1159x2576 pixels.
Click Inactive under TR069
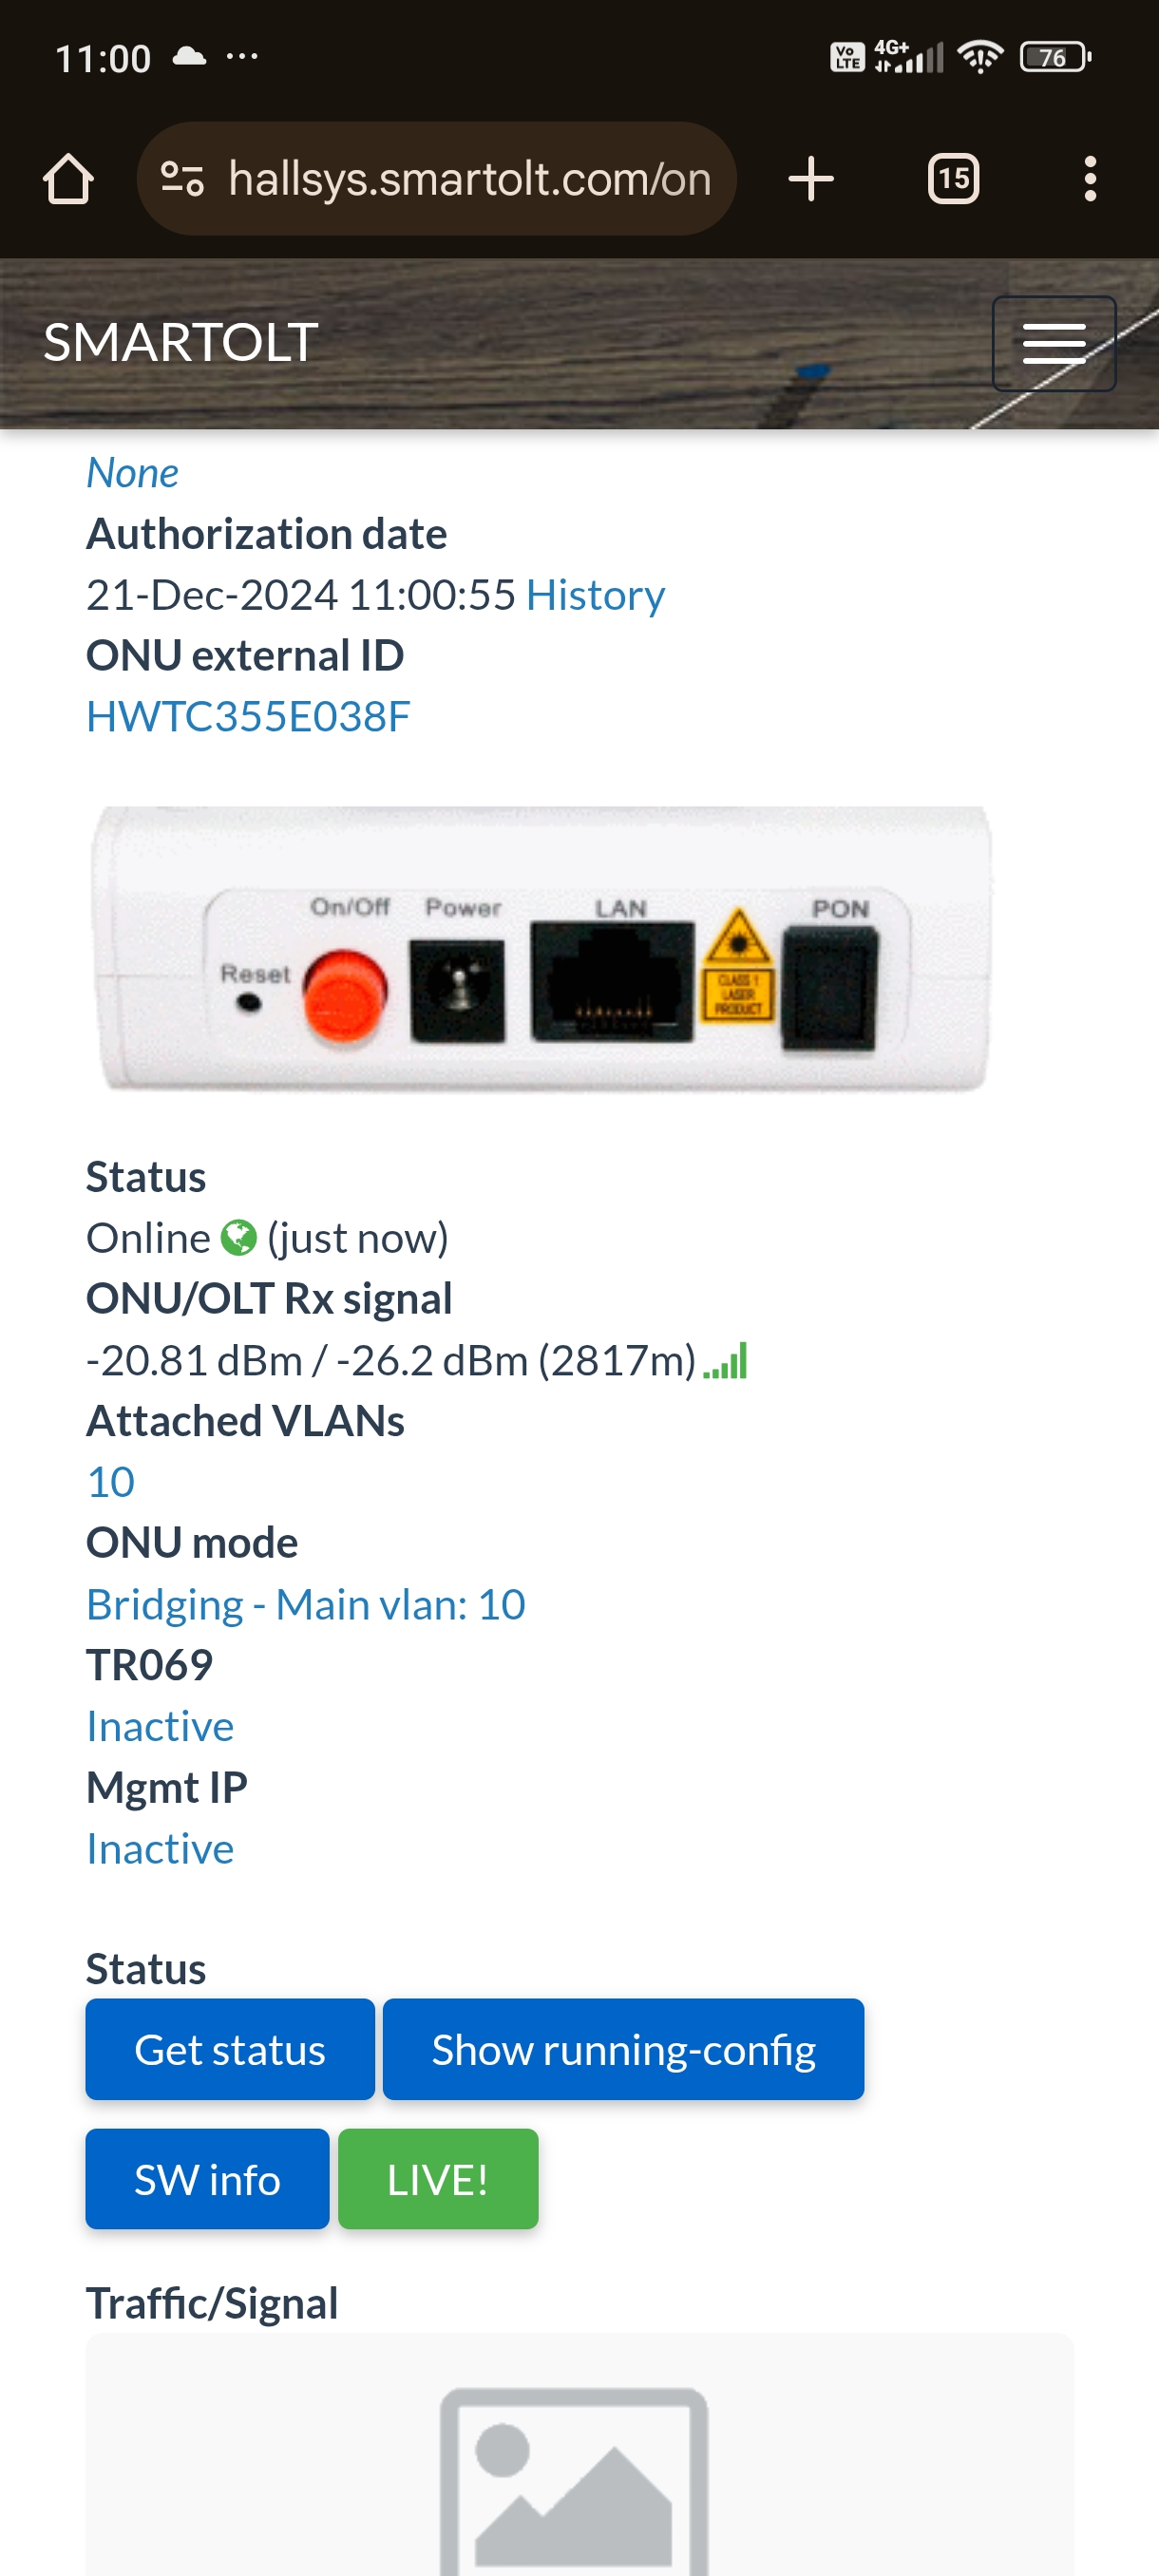160,1726
